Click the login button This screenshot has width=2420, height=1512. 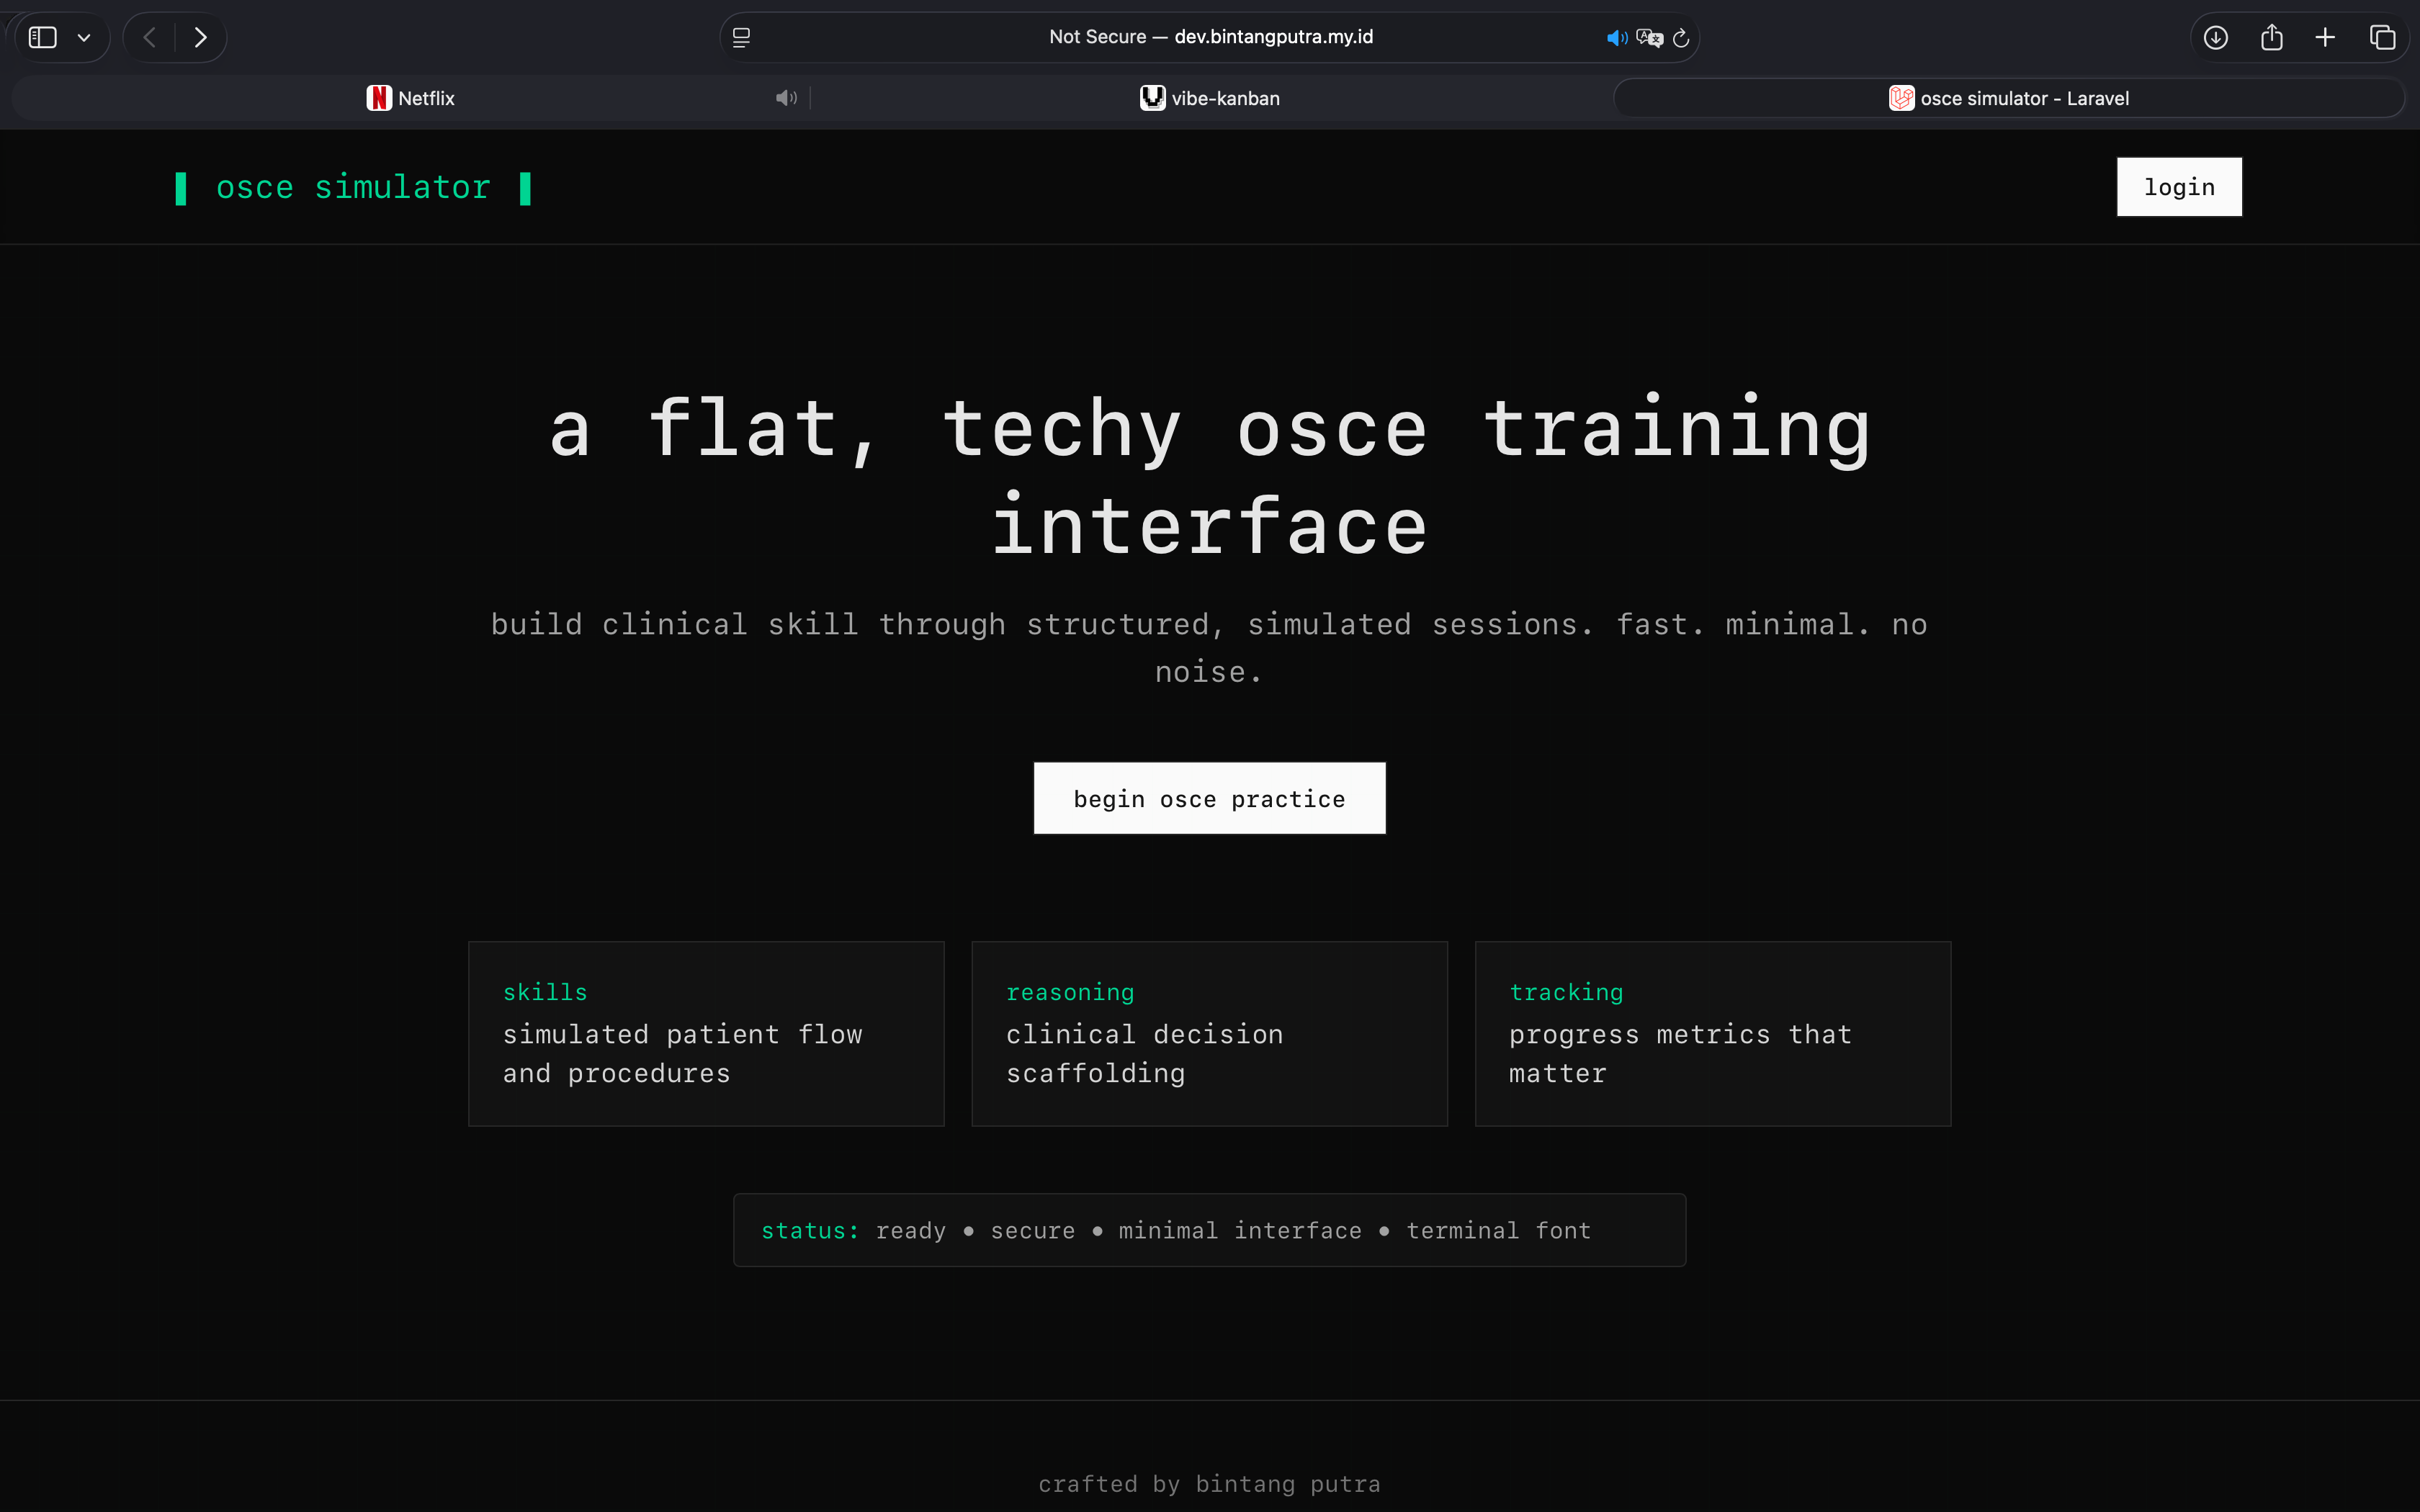click(2178, 187)
